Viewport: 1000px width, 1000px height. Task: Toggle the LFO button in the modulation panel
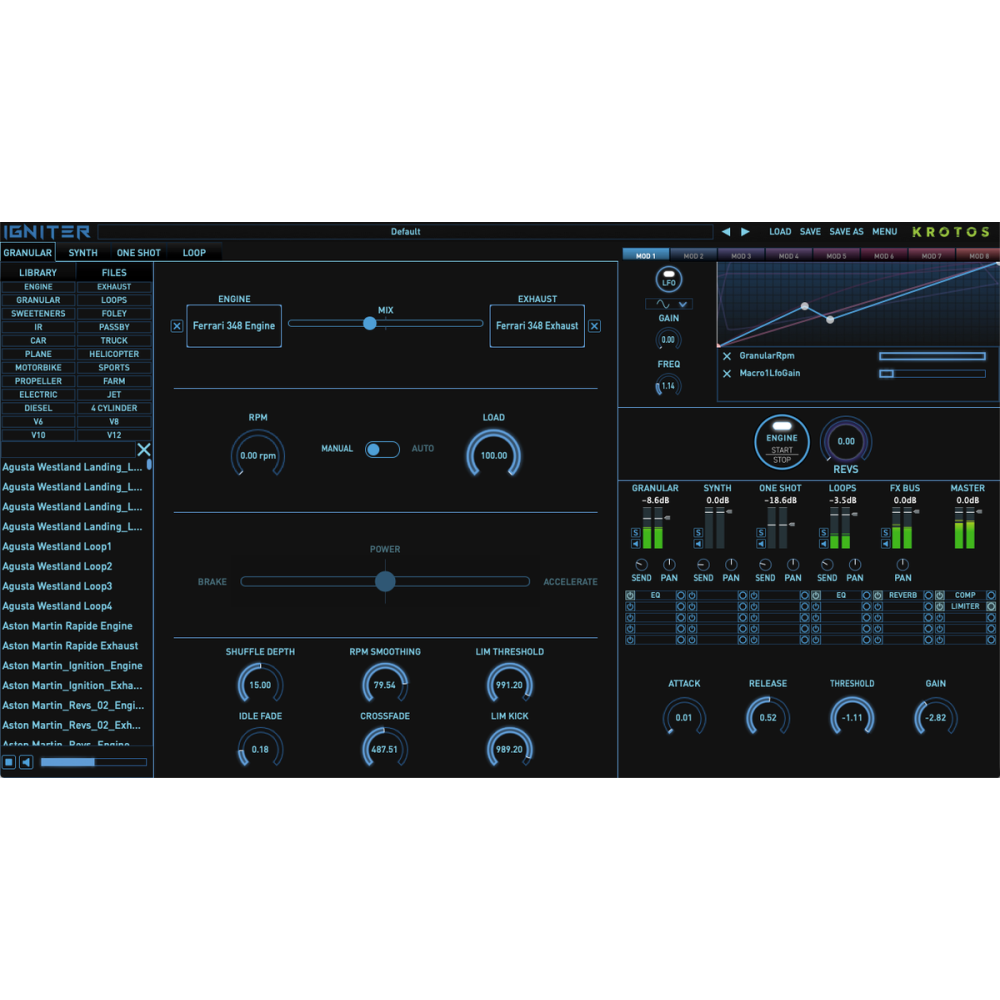pos(668,280)
